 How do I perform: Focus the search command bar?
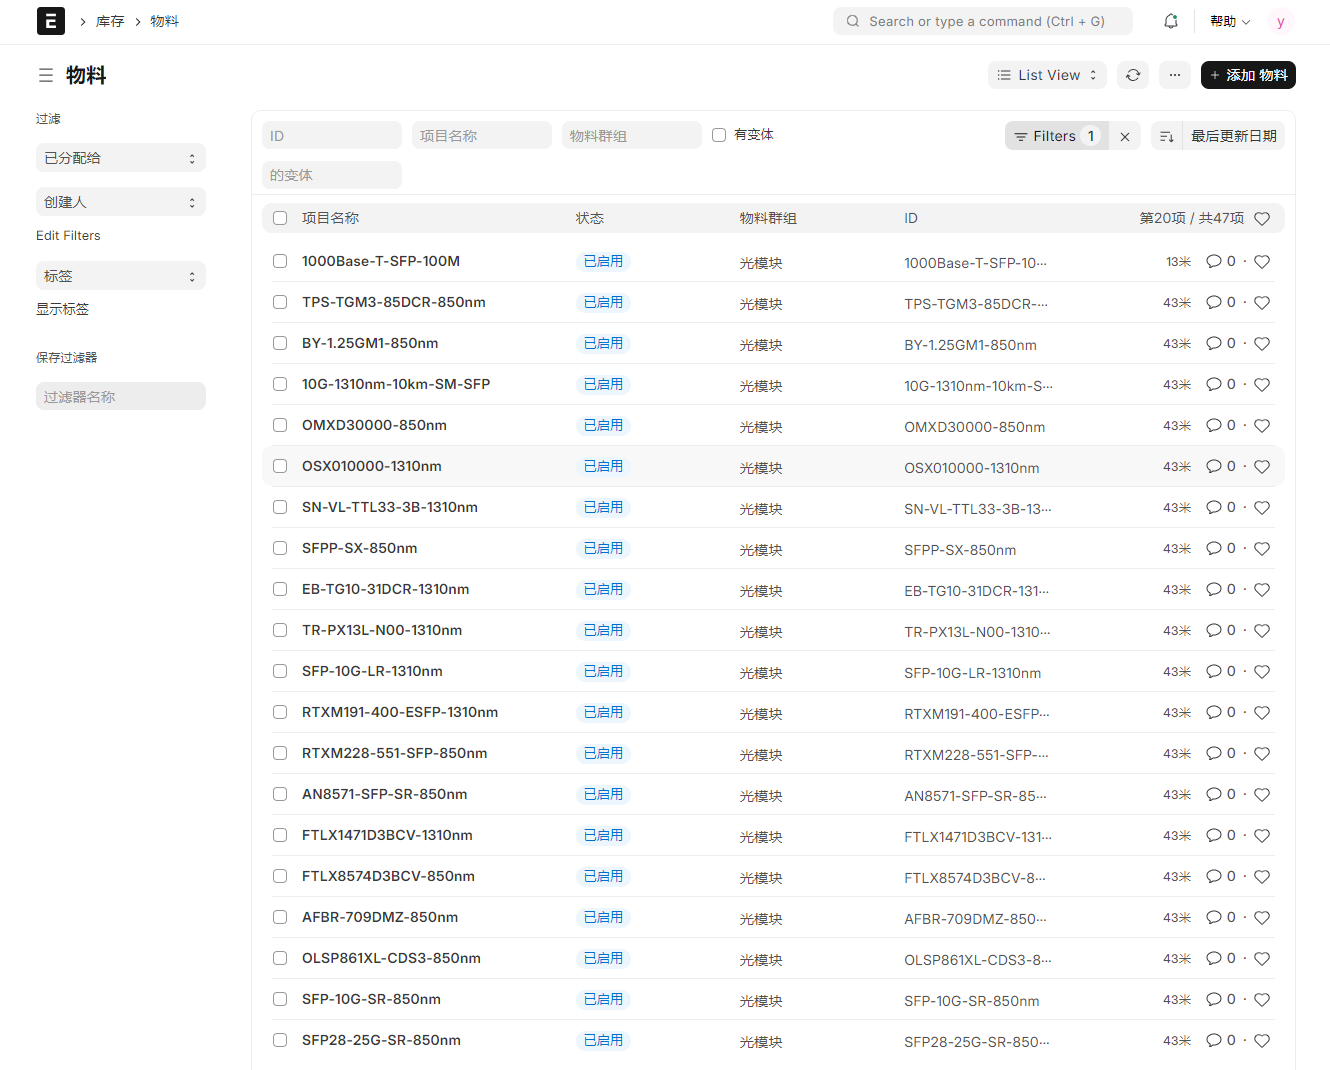click(982, 21)
